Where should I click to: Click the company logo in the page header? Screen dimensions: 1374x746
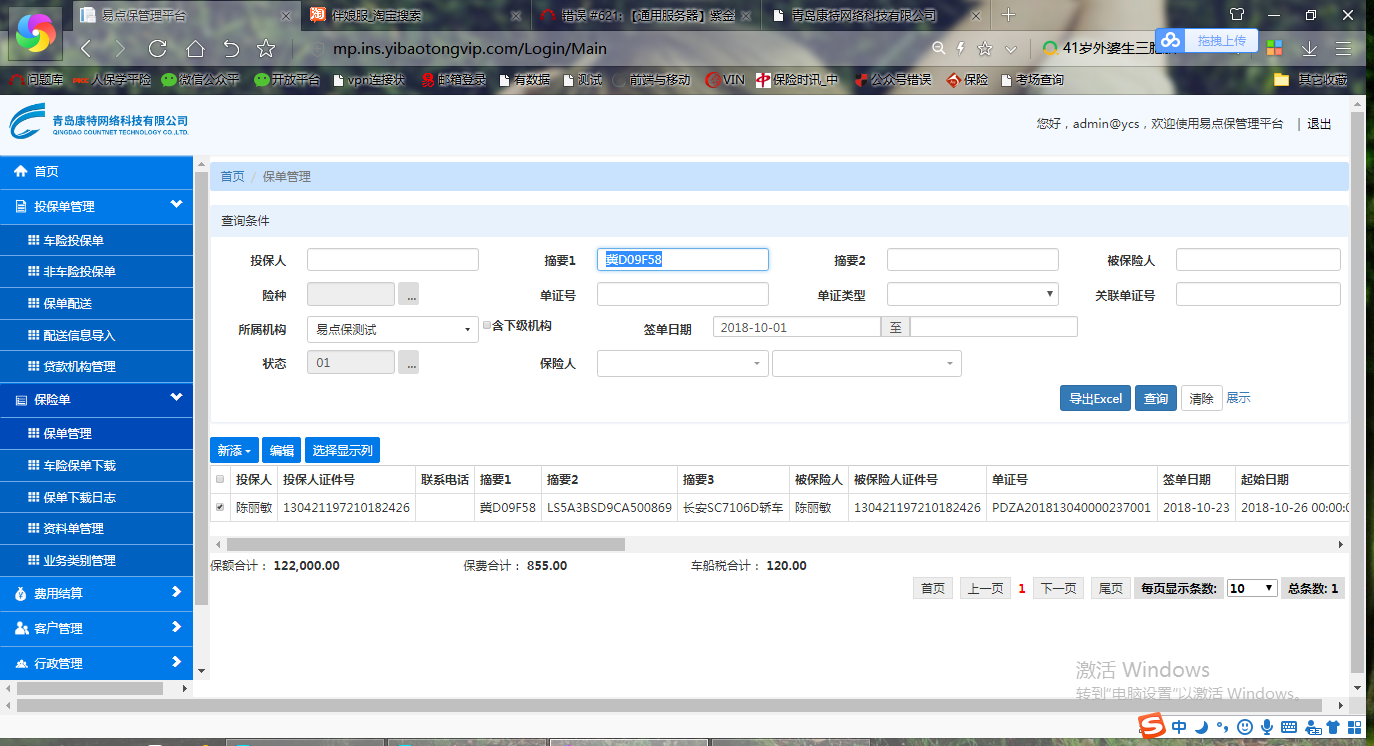[99, 123]
